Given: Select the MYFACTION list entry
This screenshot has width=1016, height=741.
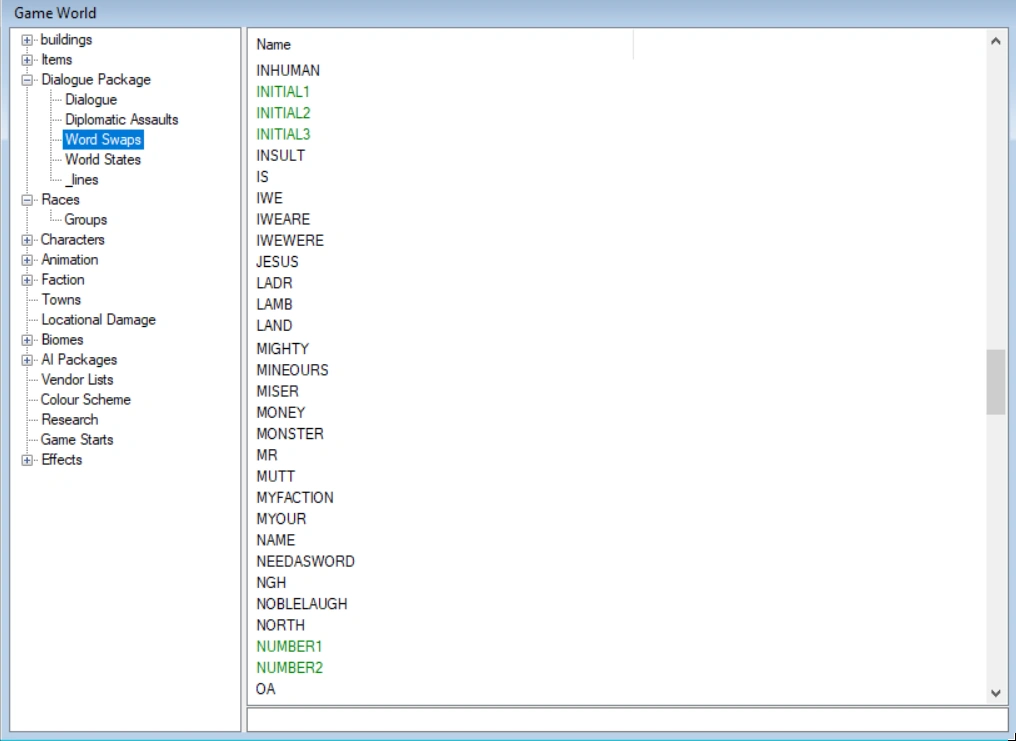Looking at the screenshot, I should [x=295, y=498].
